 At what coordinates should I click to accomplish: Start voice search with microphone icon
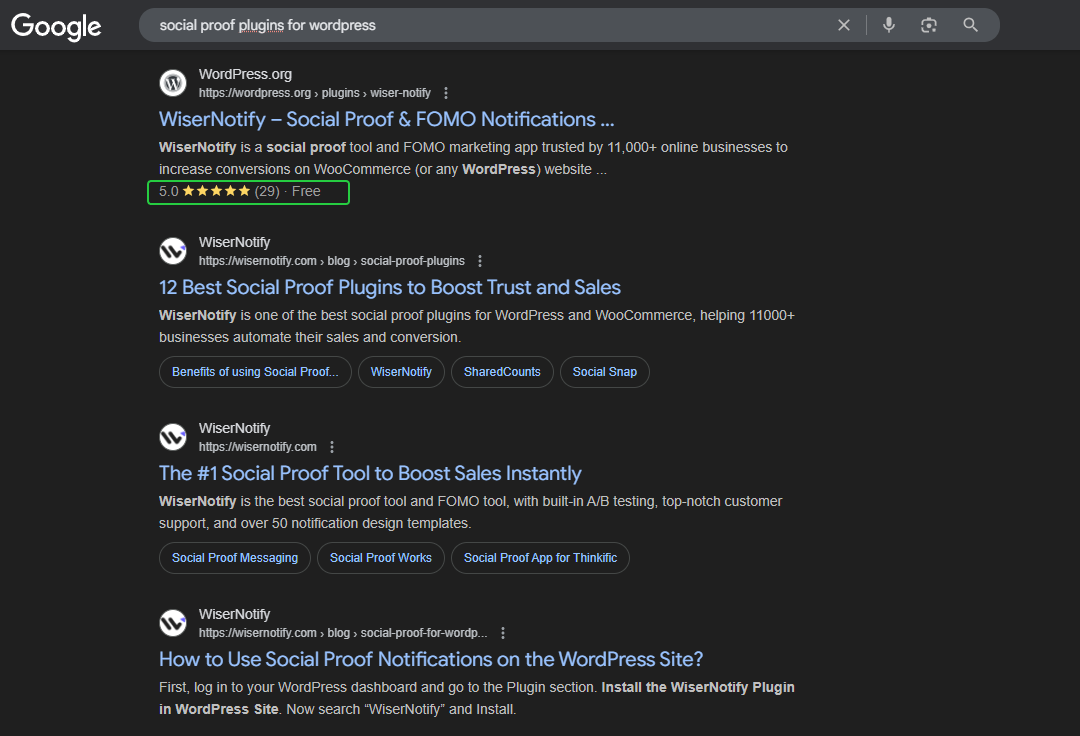889,25
